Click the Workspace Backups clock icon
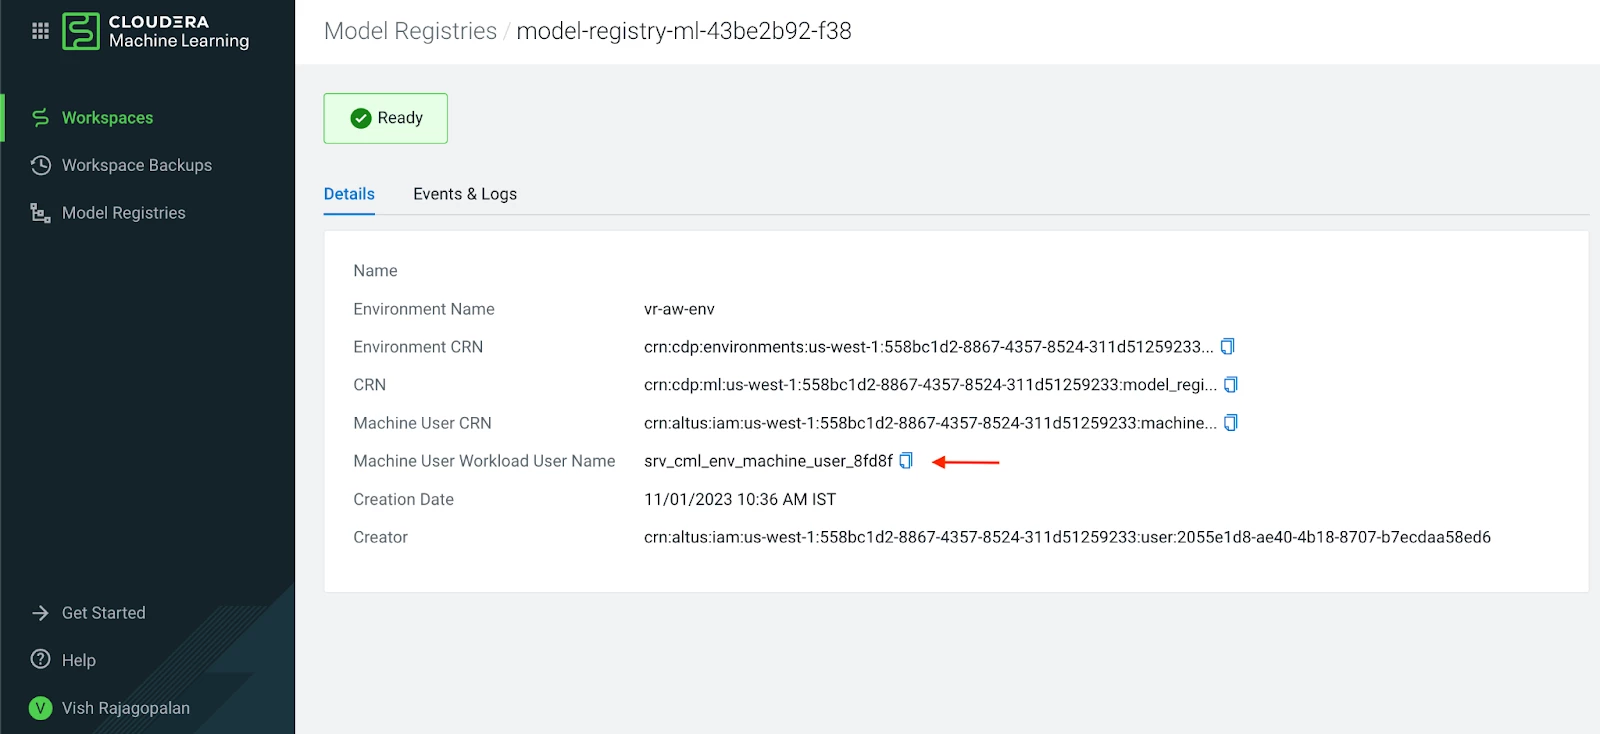Viewport: 1600px width, 734px height. pos(40,165)
